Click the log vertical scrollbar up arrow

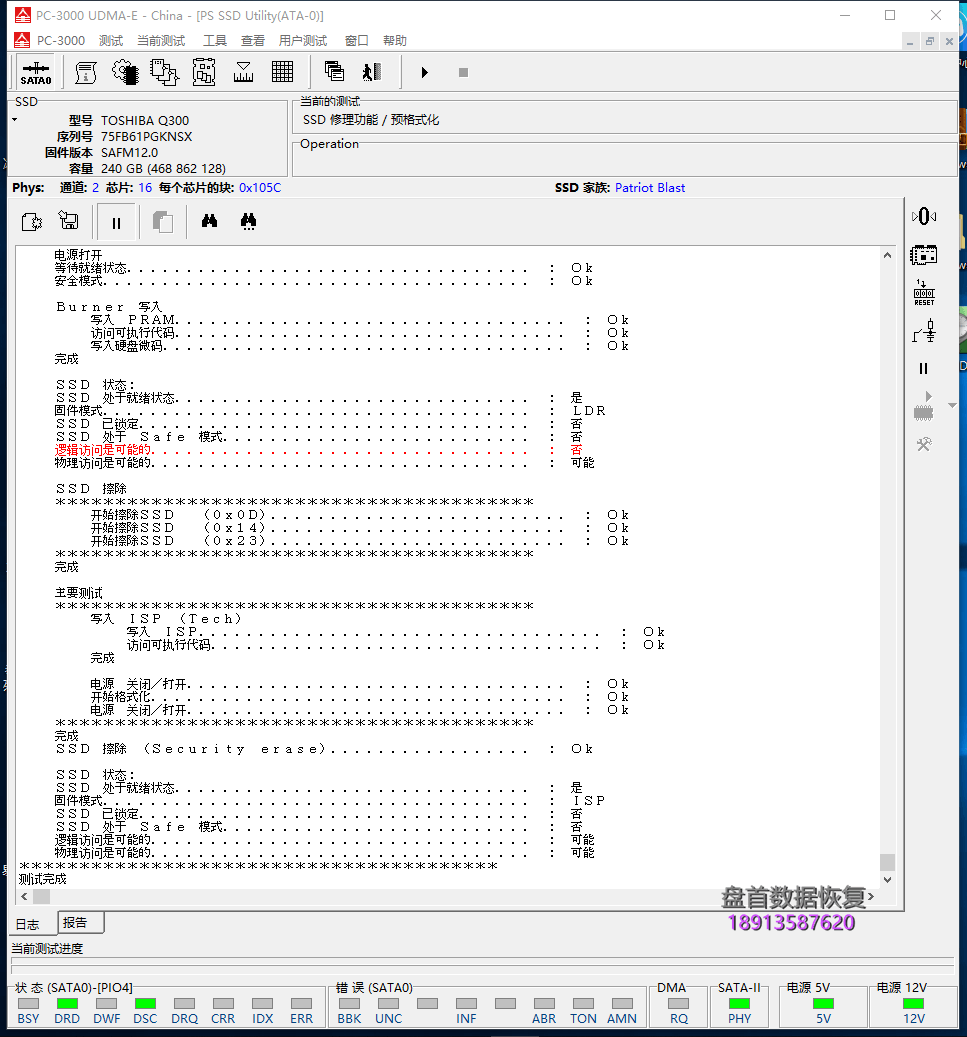tap(888, 255)
